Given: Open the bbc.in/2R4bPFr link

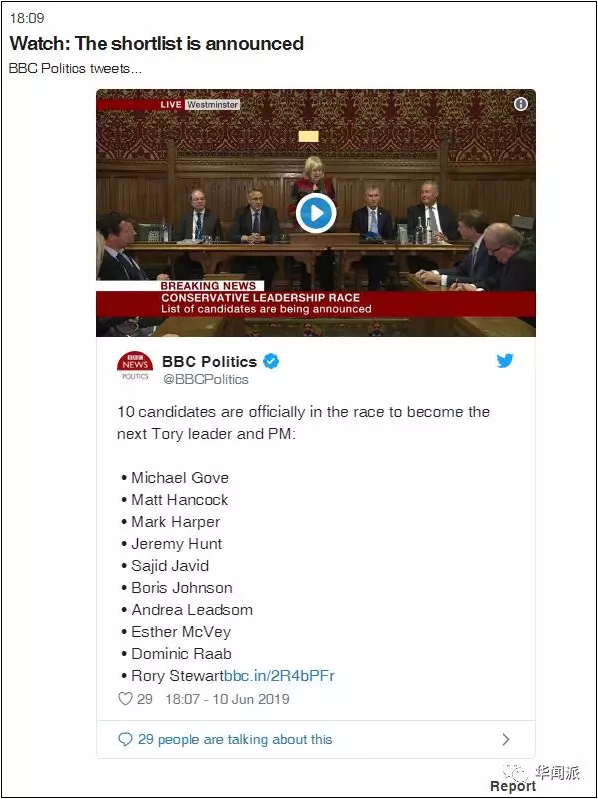Looking at the screenshot, I should [279, 676].
